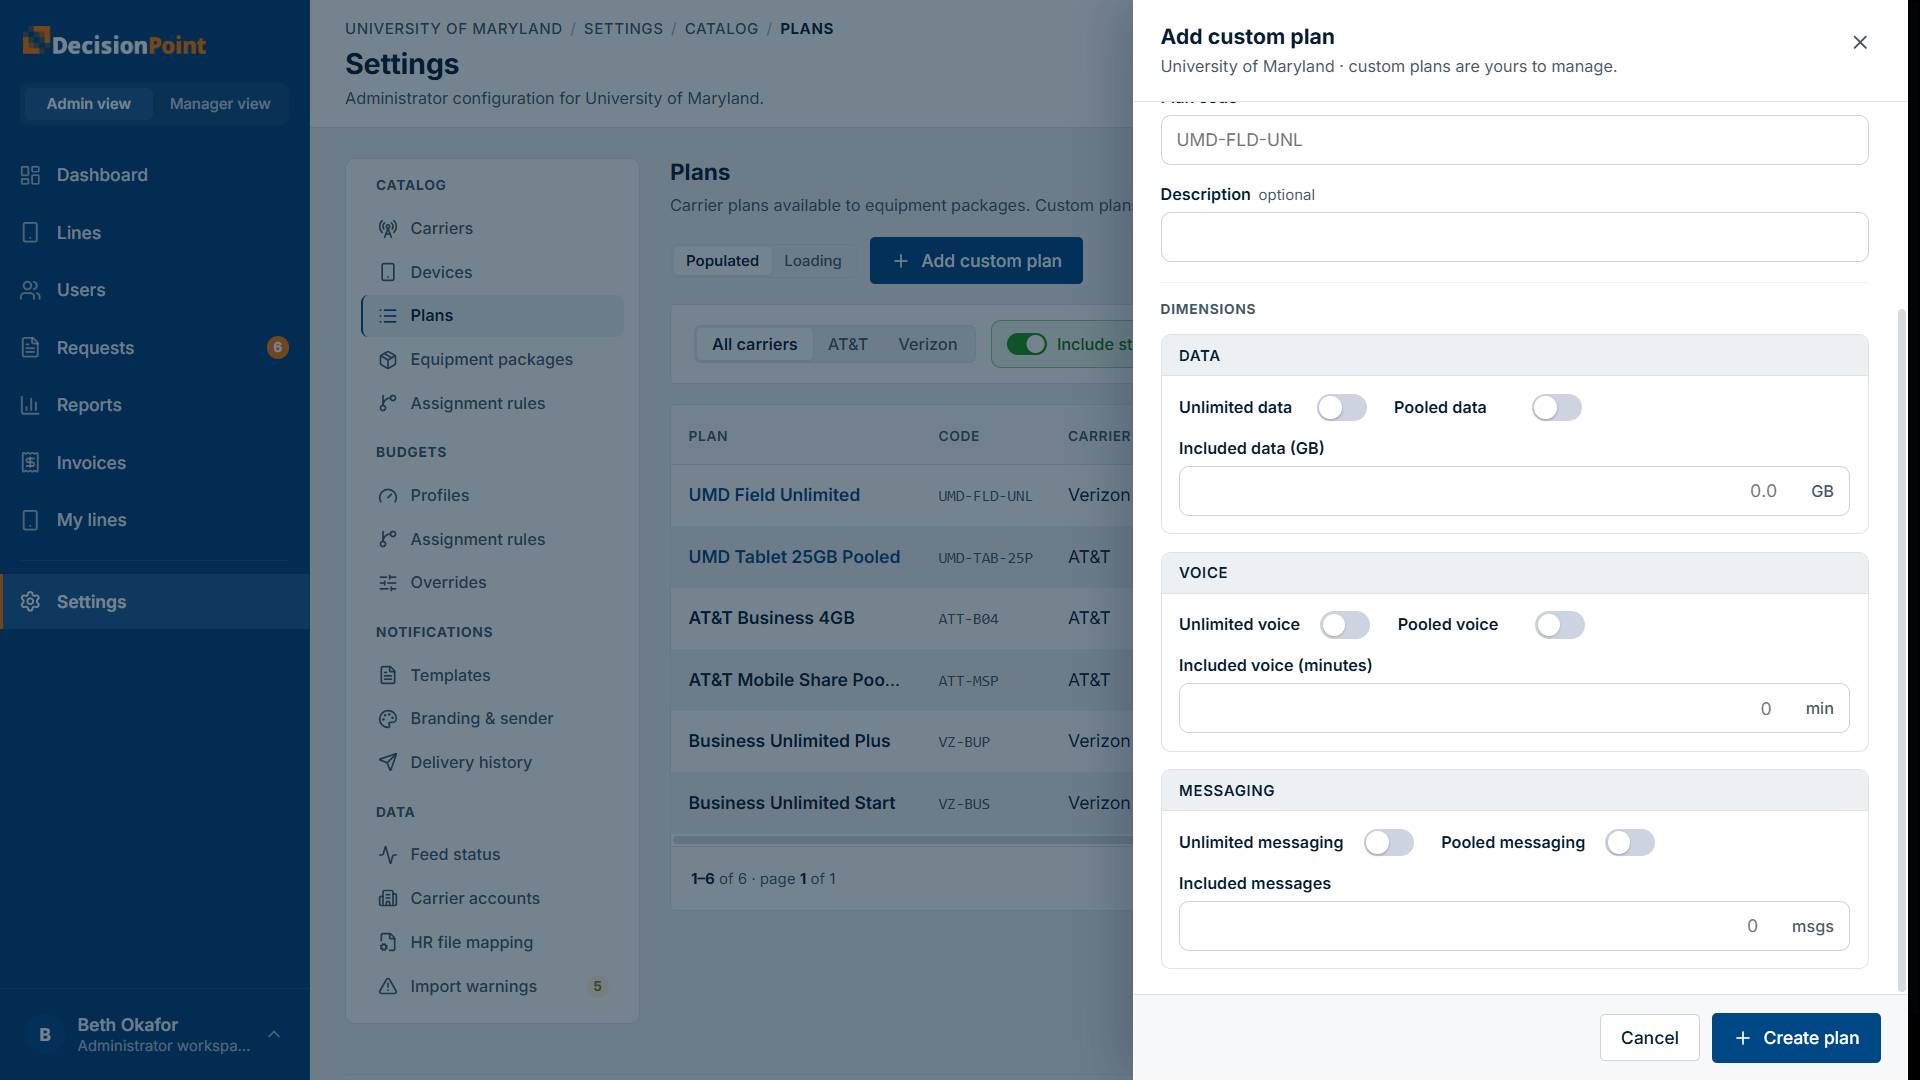Open the budget Profiles gauge icon
The image size is (1920, 1080).
tap(388, 496)
